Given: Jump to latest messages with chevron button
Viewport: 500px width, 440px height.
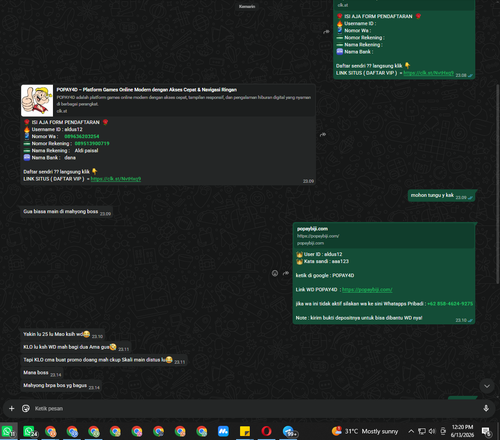Looking at the screenshot, I should click(x=487, y=386).
